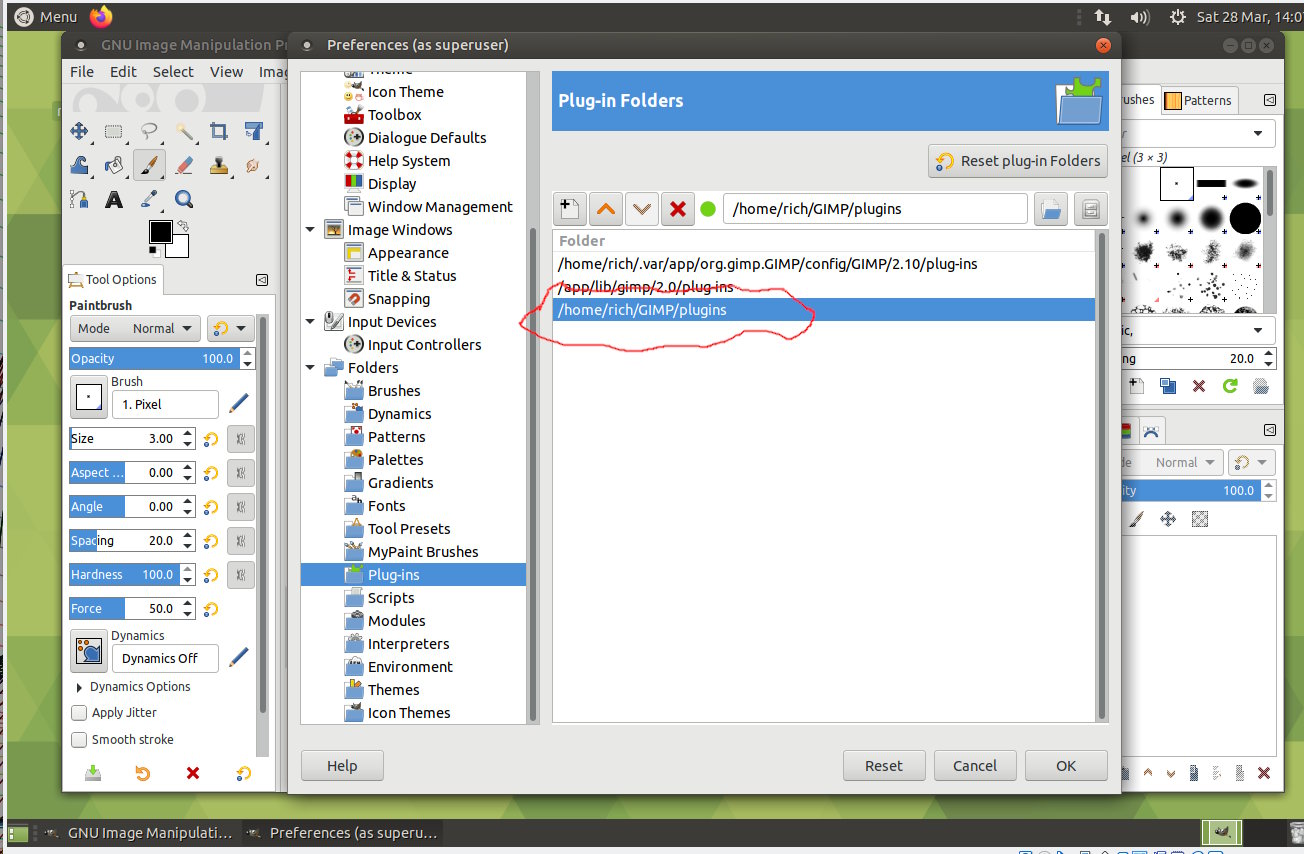Toggle link Size to brush native icon

(240, 439)
